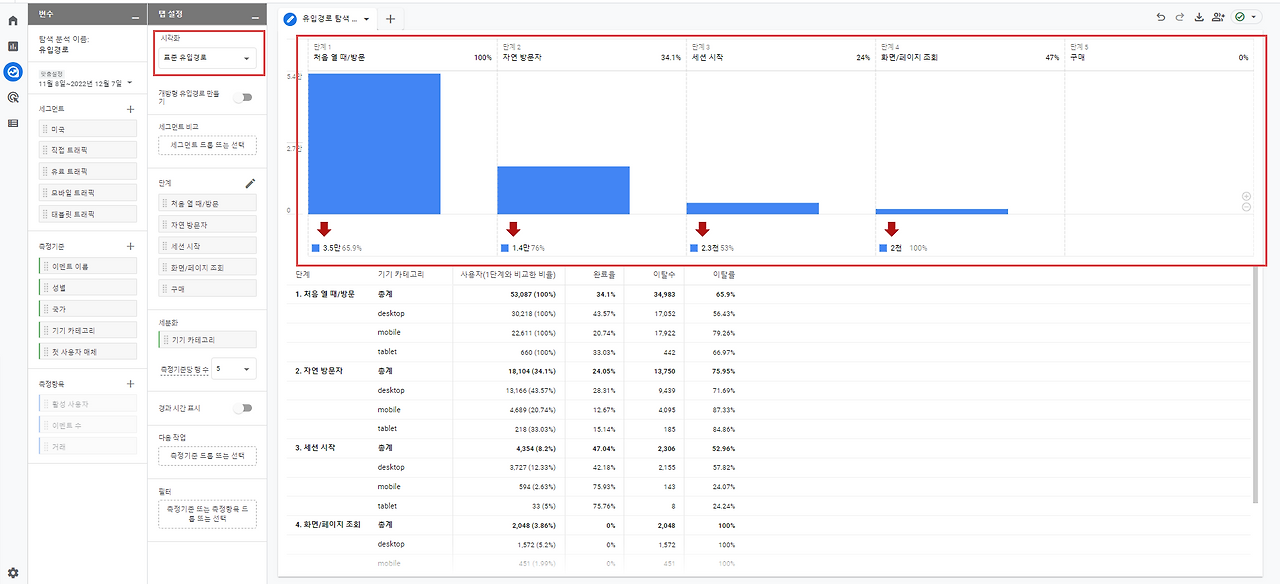Add a new 측정항목 with plus icon
1280x584 pixels.
(130, 383)
